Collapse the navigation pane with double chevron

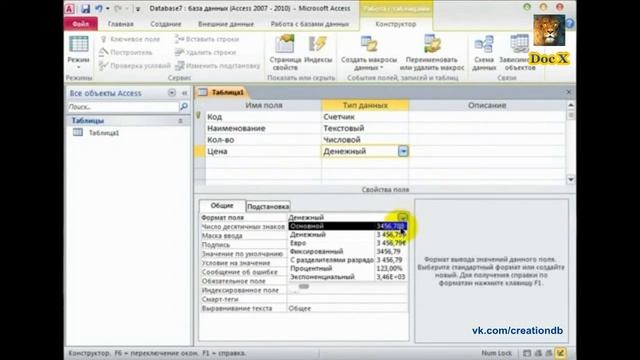[184, 93]
